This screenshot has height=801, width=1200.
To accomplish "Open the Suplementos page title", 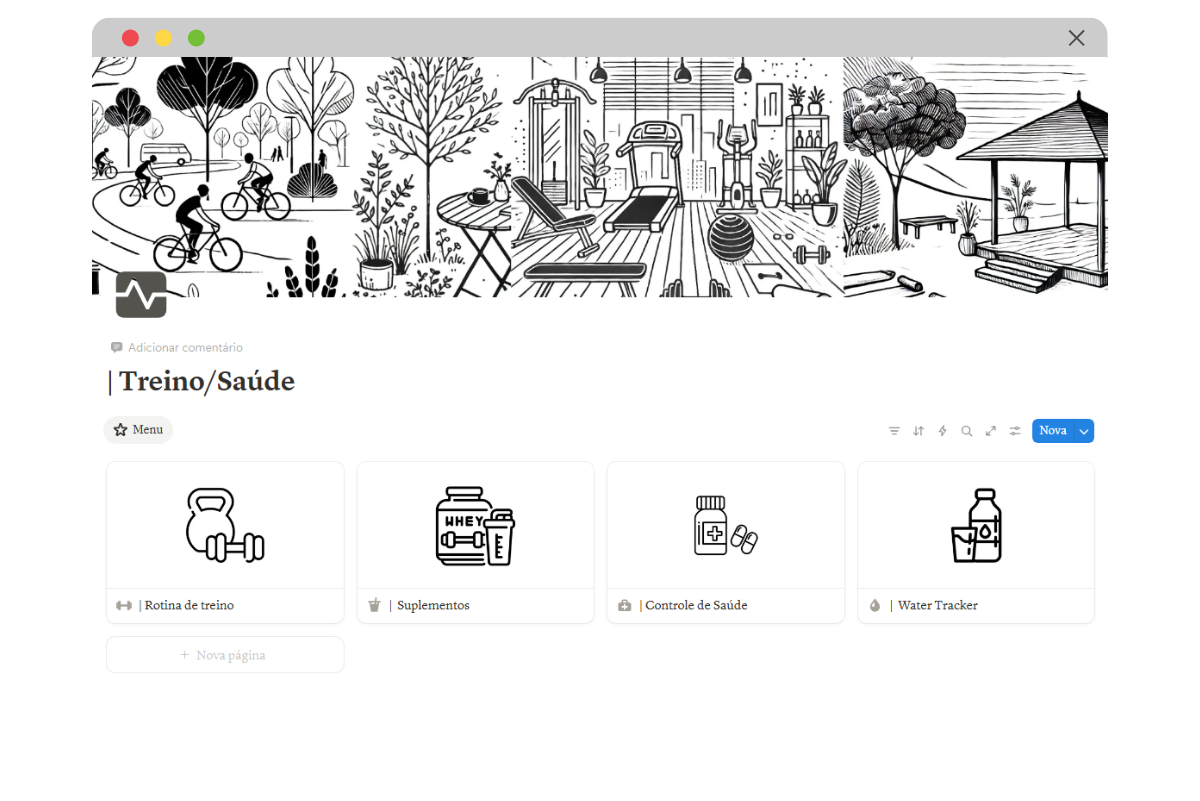I will point(429,605).
